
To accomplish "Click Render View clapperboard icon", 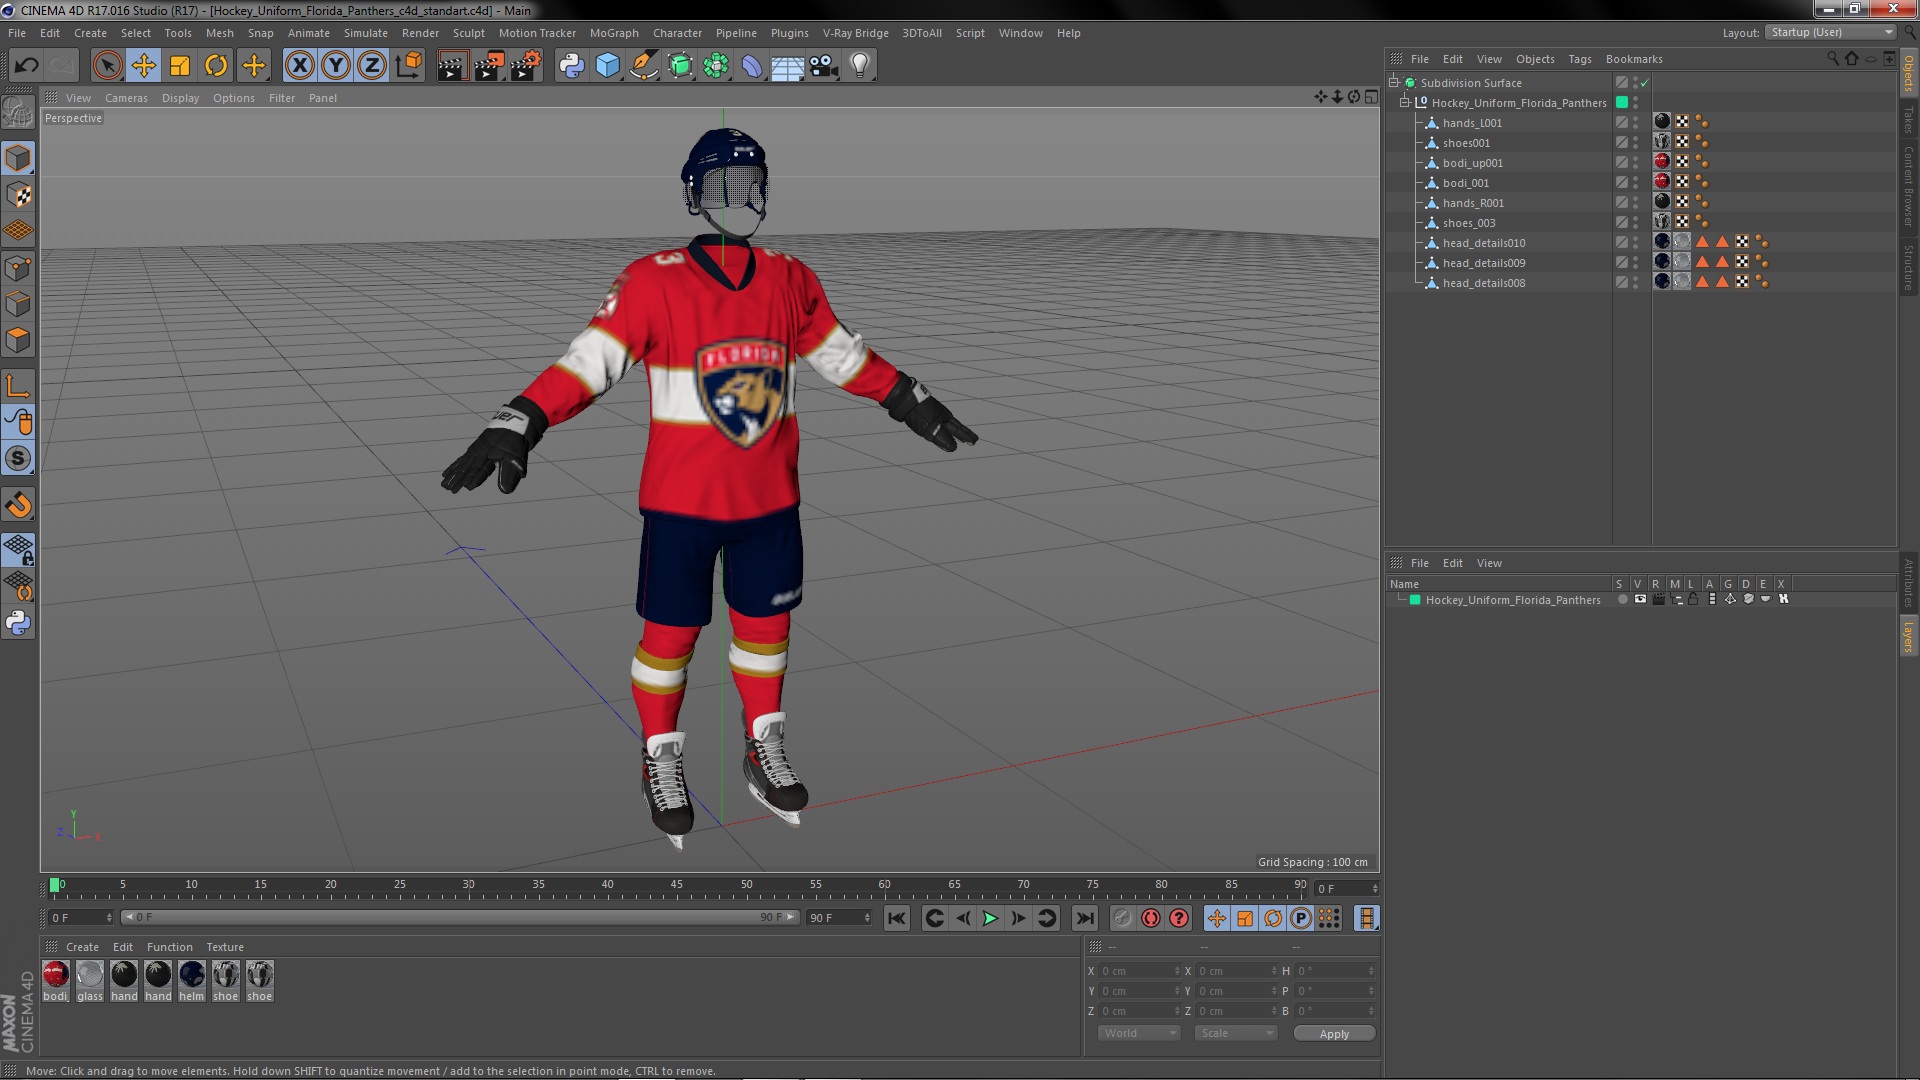I will (x=452, y=66).
